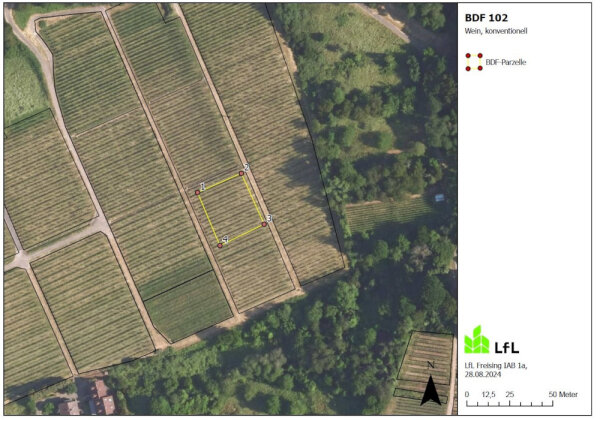Click the '50 Meter' scale label

(563, 395)
